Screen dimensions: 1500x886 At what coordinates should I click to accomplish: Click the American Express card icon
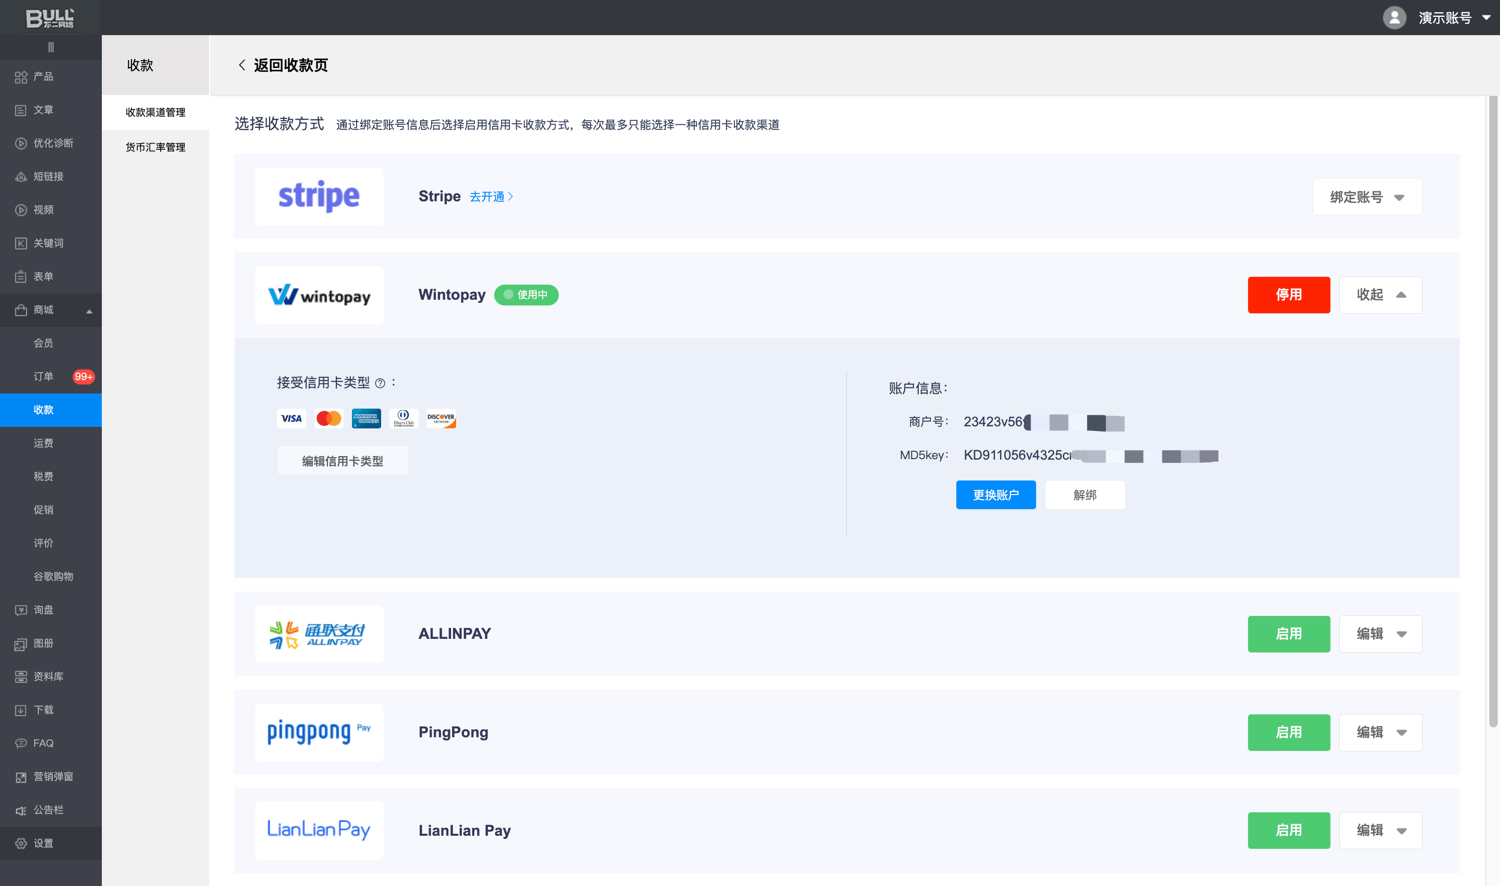click(366, 419)
